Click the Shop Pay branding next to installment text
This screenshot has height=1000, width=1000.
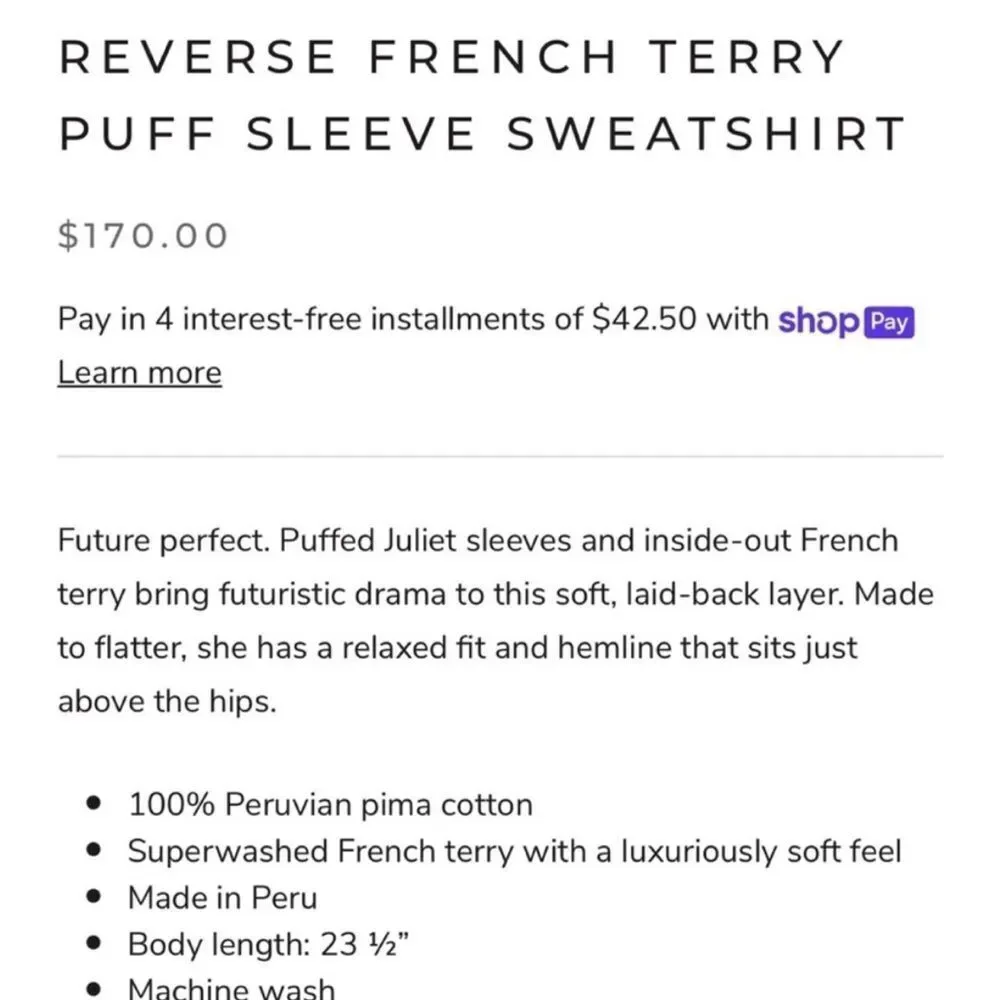point(845,321)
